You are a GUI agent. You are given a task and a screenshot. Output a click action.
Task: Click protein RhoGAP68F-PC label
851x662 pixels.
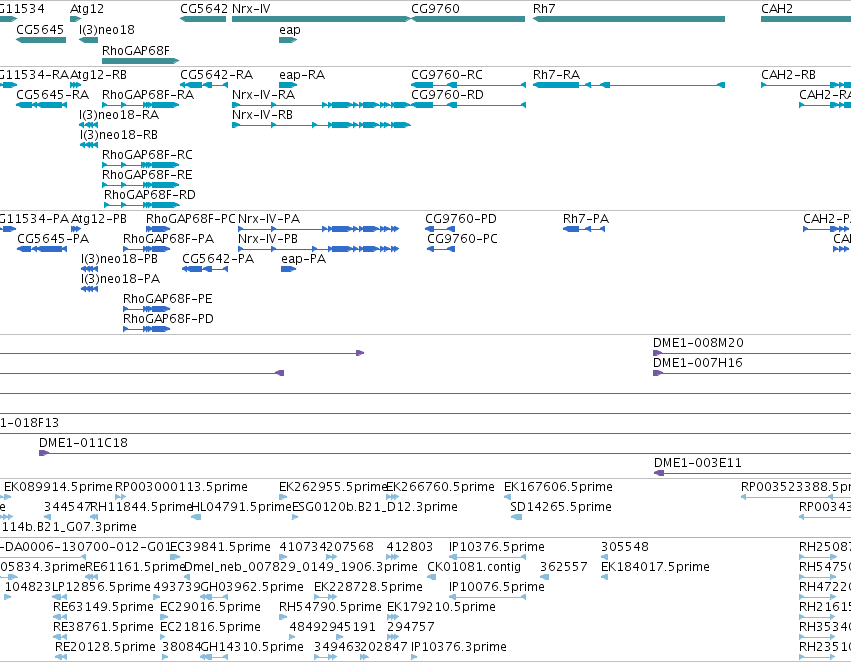190,219
